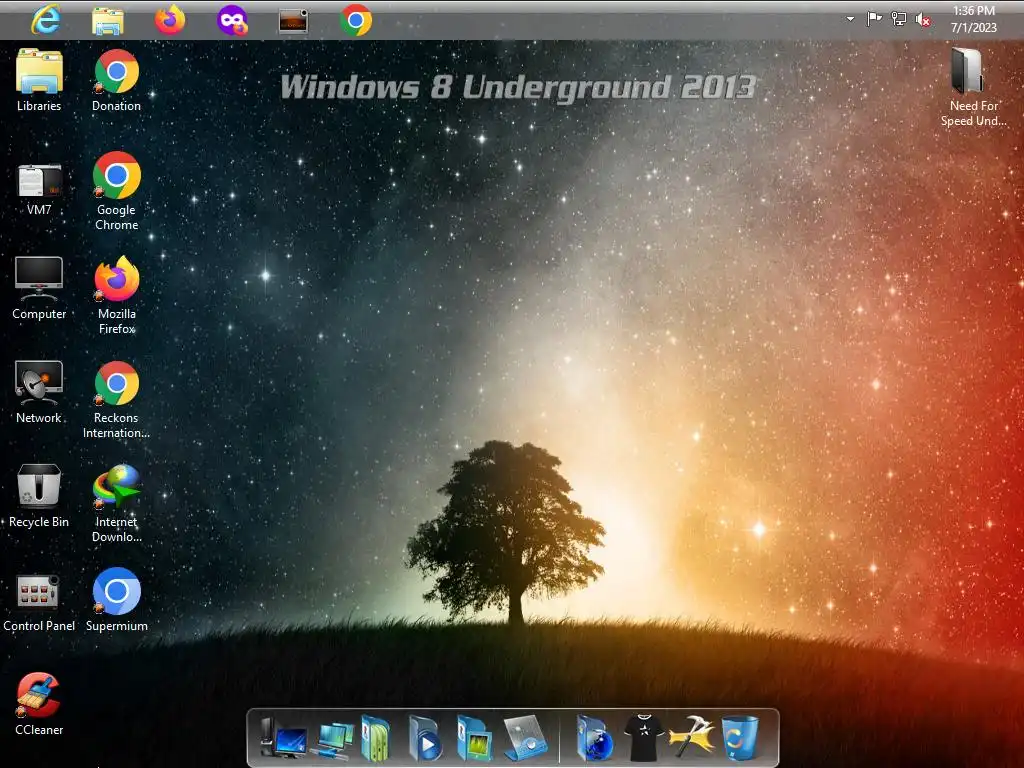Click the hammer tools icon in dock

point(692,737)
